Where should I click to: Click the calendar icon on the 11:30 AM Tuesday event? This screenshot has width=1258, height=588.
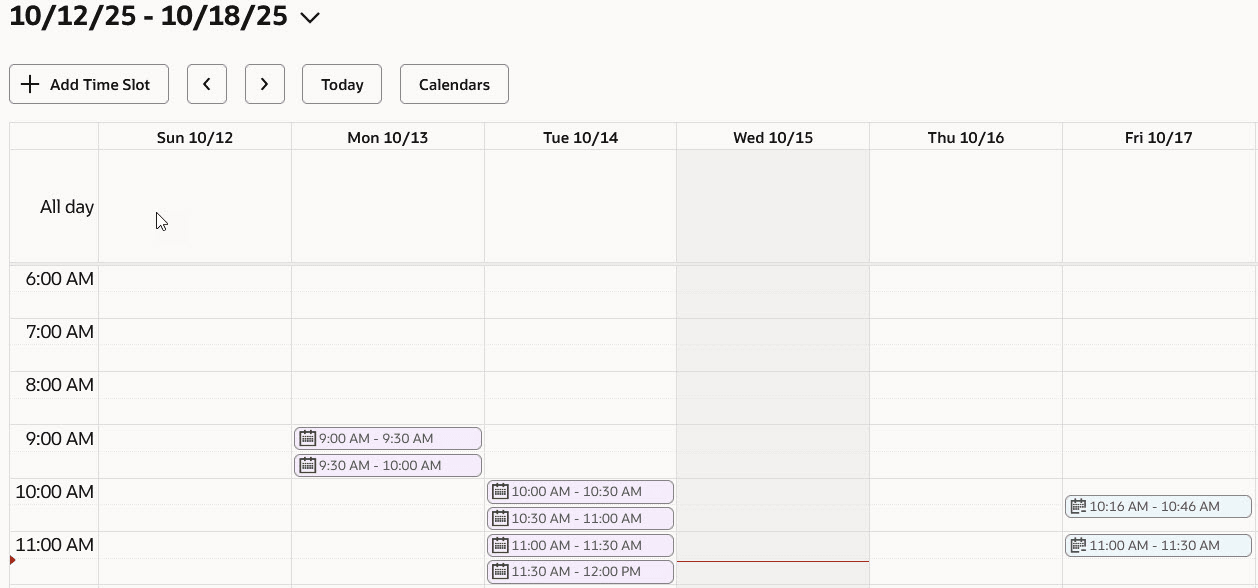[501, 571]
